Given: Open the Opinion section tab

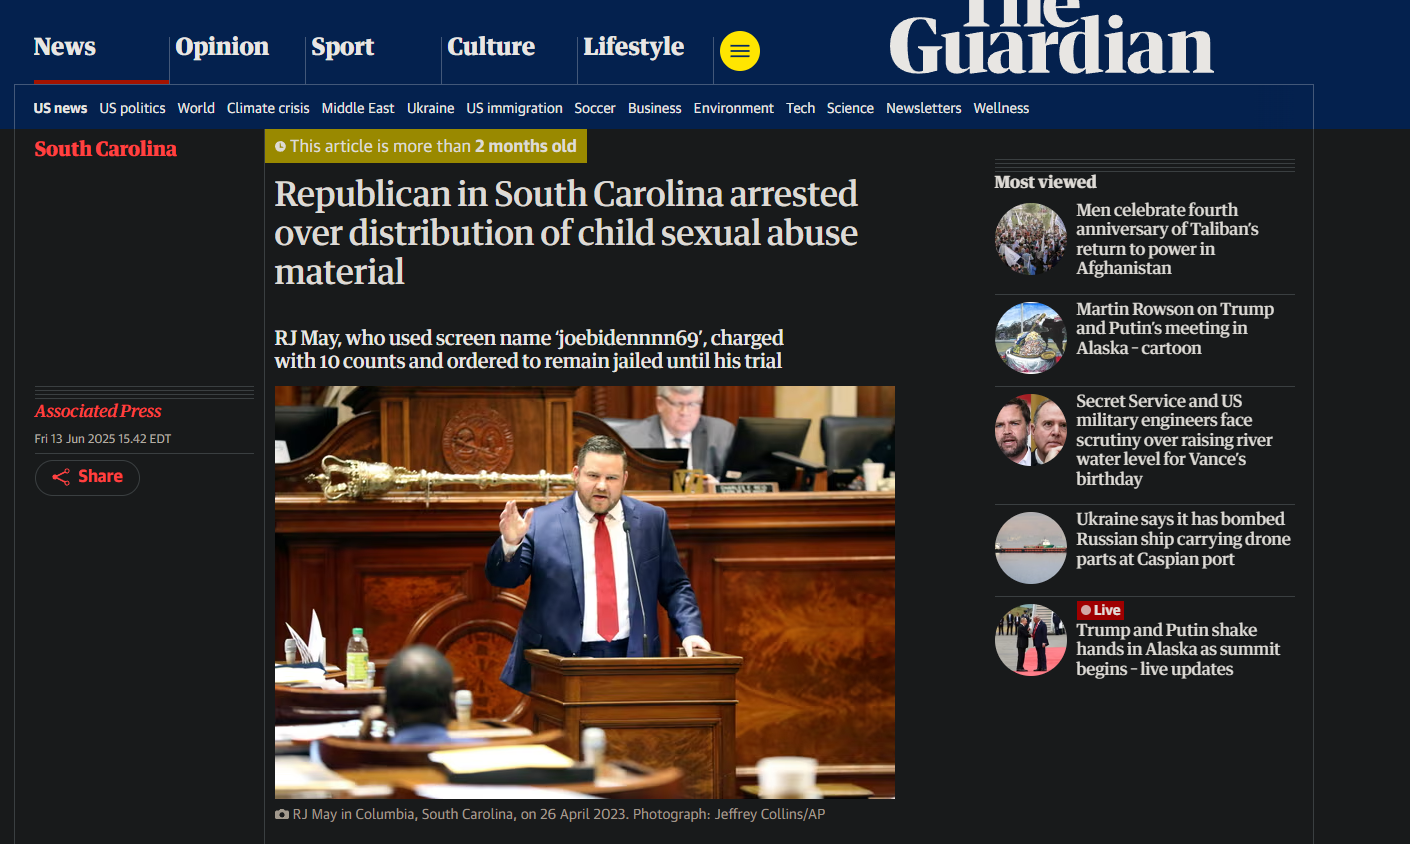Looking at the screenshot, I should (222, 47).
